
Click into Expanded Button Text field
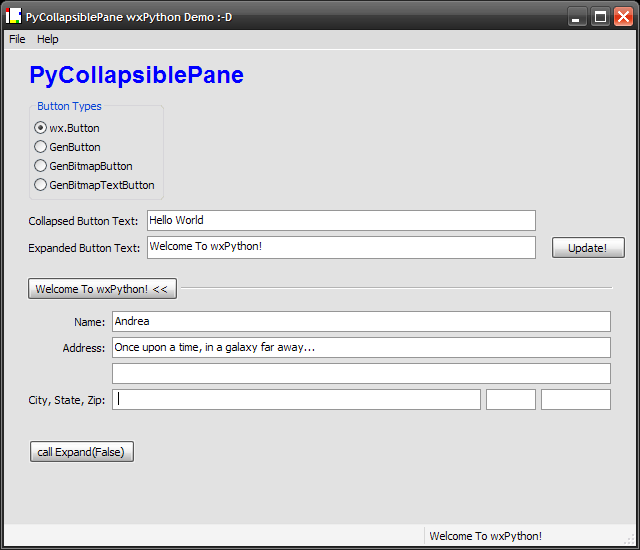click(341, 247)
